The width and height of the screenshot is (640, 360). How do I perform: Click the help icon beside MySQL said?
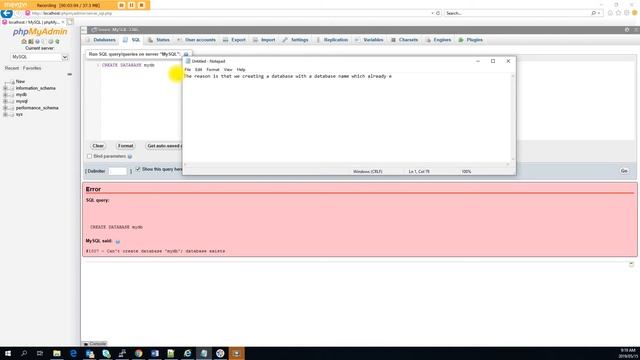[118, 241]
